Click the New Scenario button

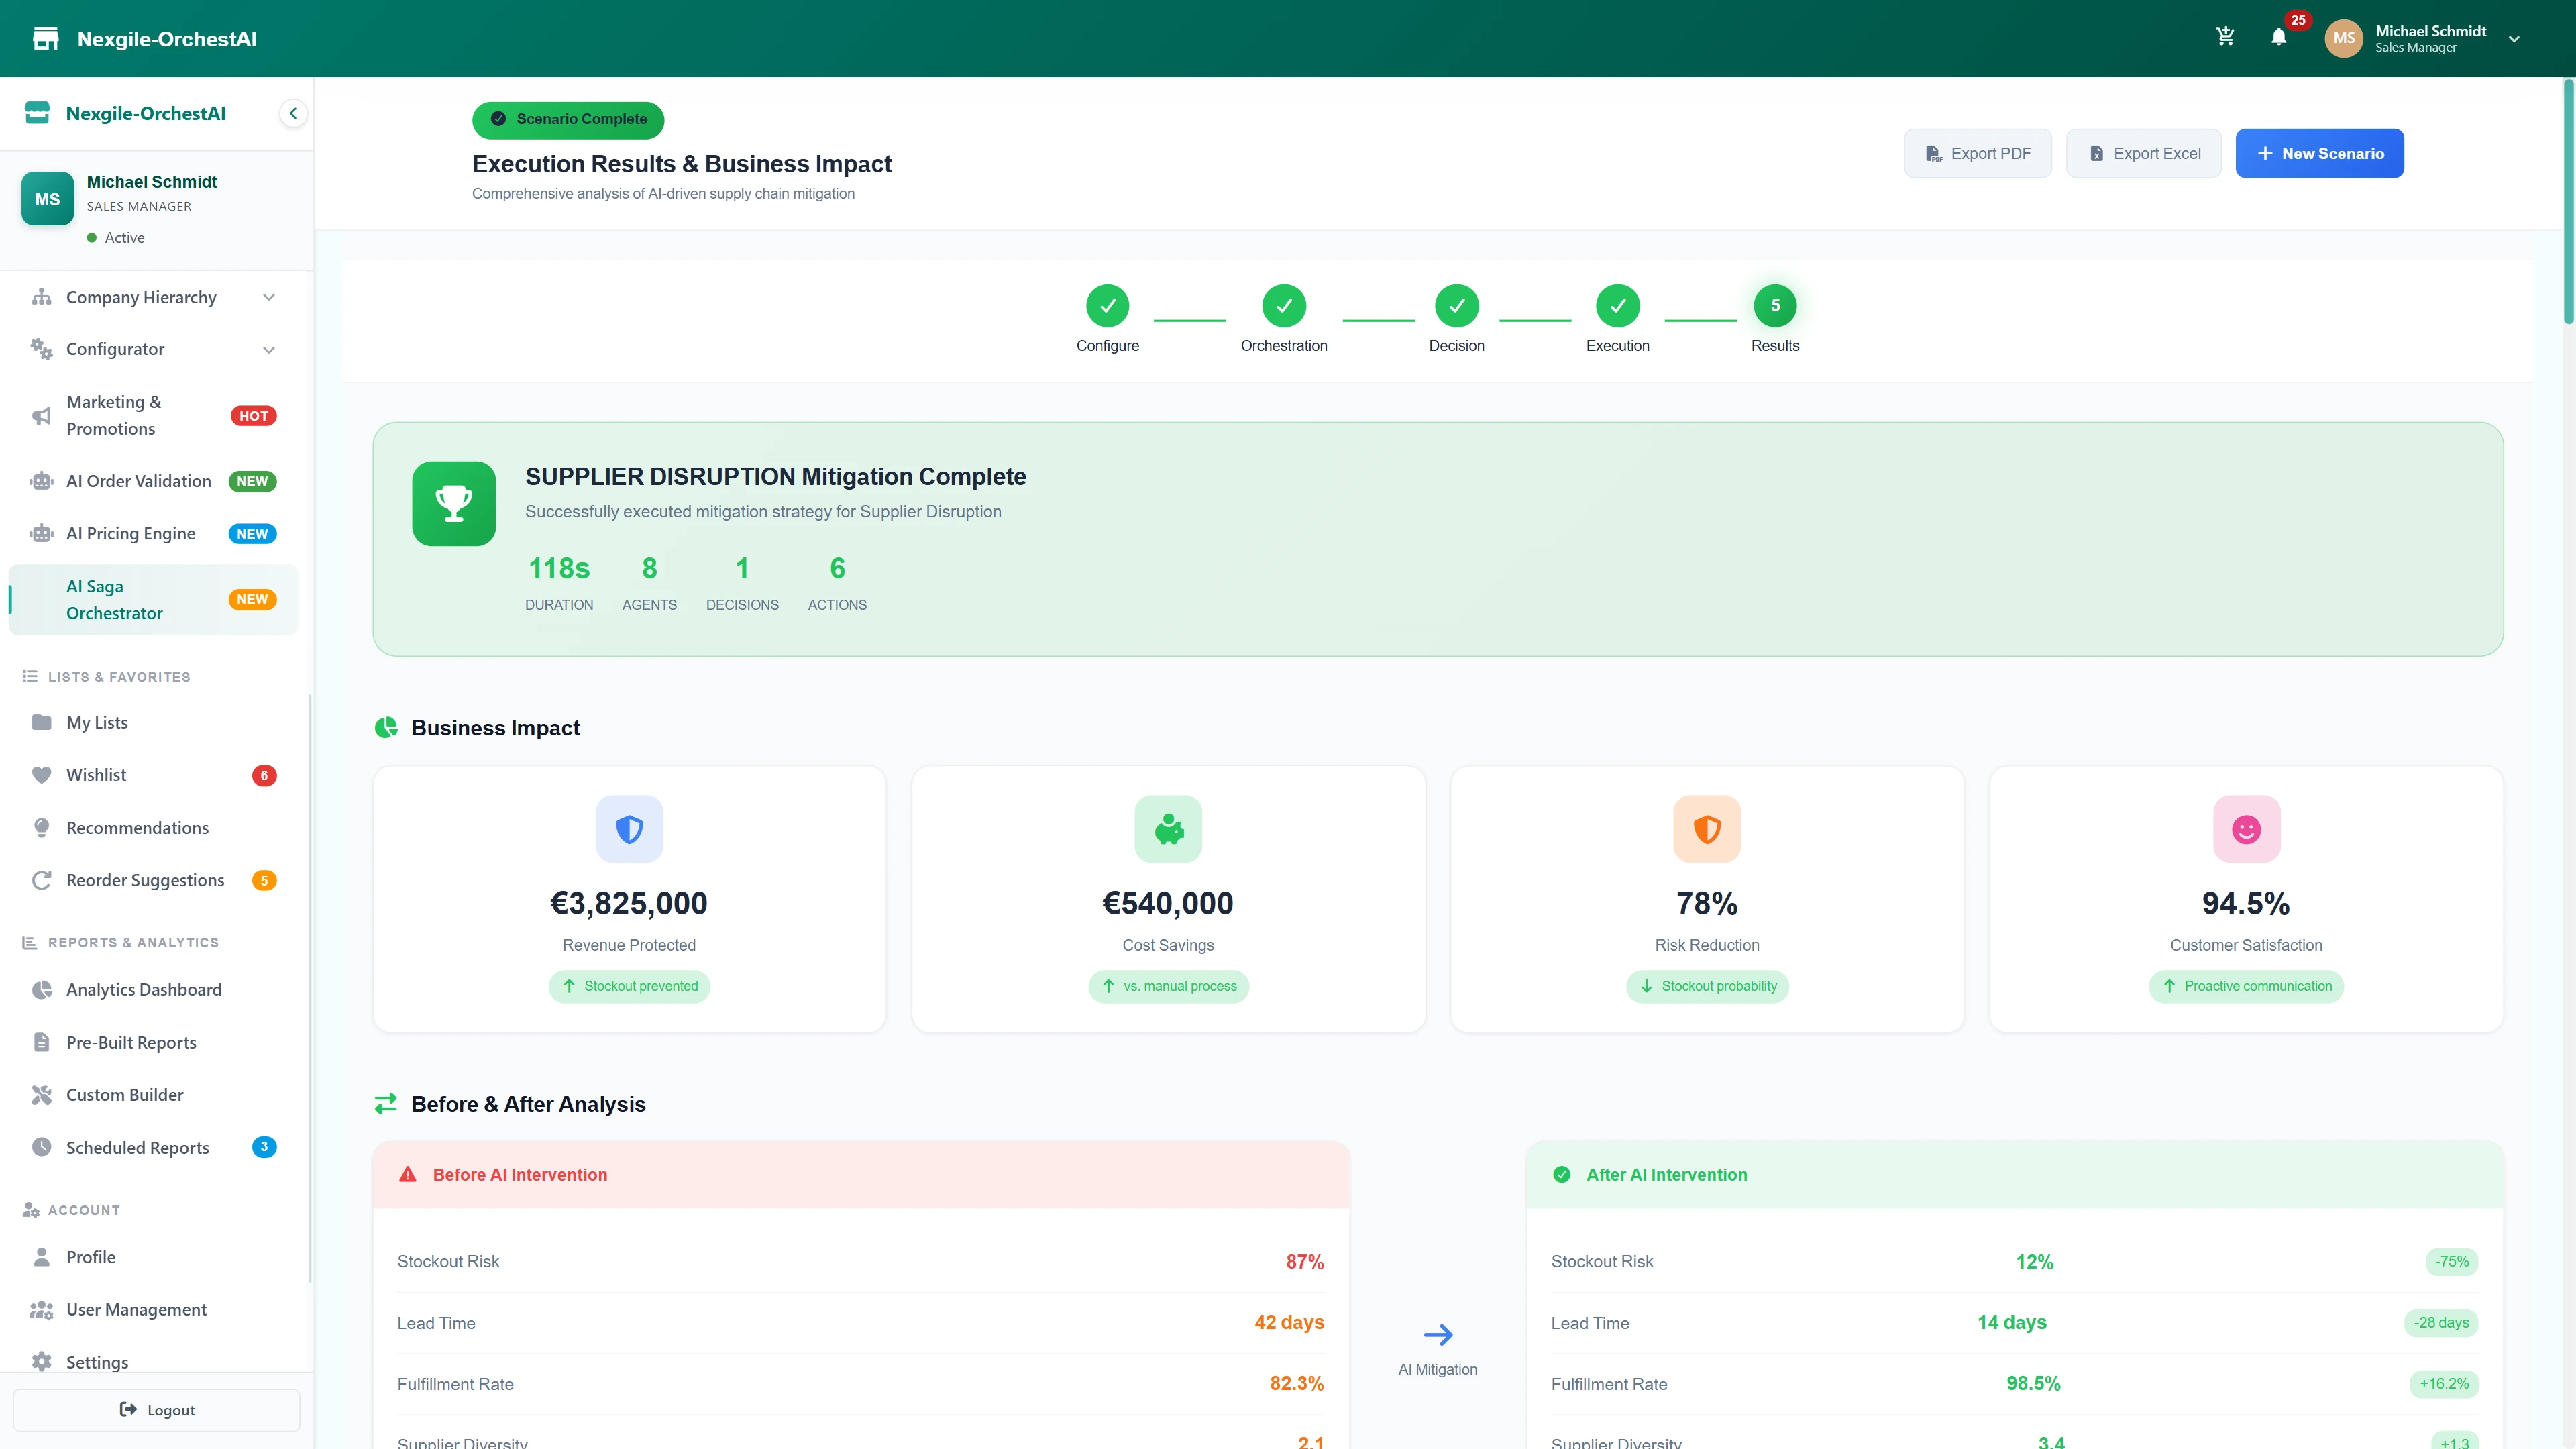[x=2319, y=153]
